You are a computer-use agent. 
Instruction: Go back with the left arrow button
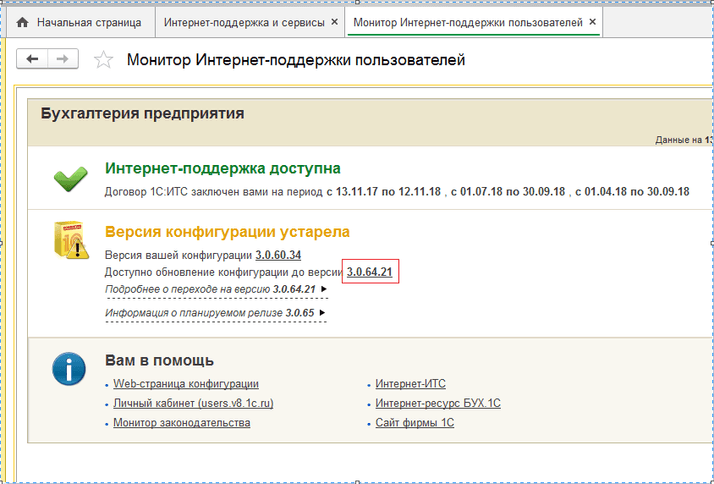coord(32,59)
